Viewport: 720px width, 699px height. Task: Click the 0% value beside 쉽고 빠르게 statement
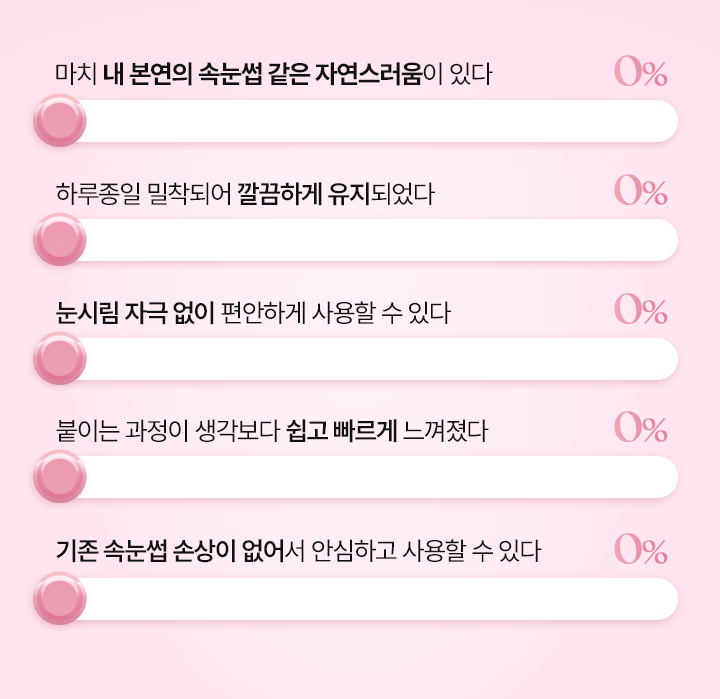click(641, 430)
